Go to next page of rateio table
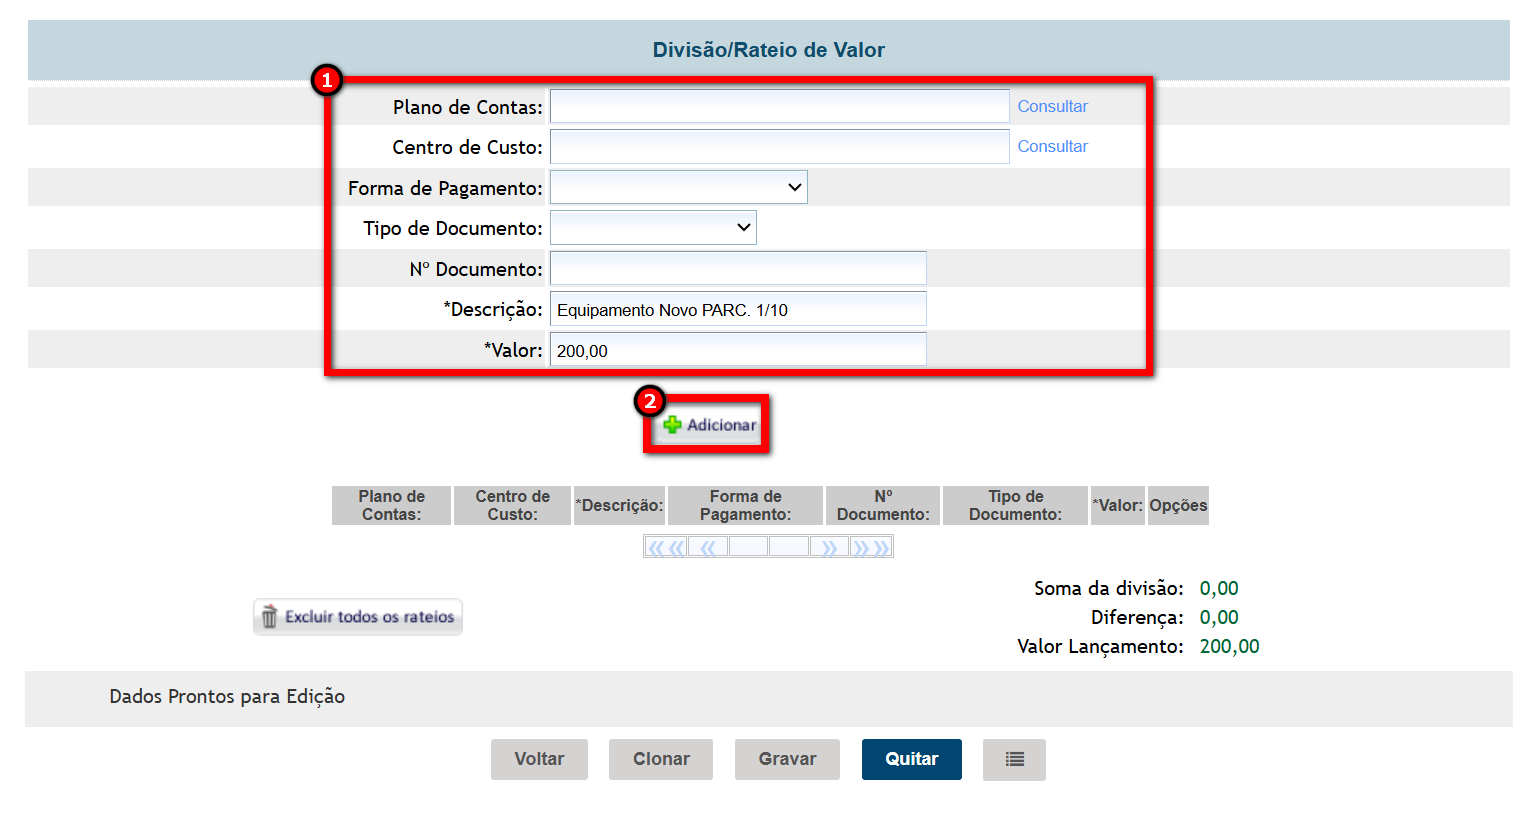 [829, 547]
